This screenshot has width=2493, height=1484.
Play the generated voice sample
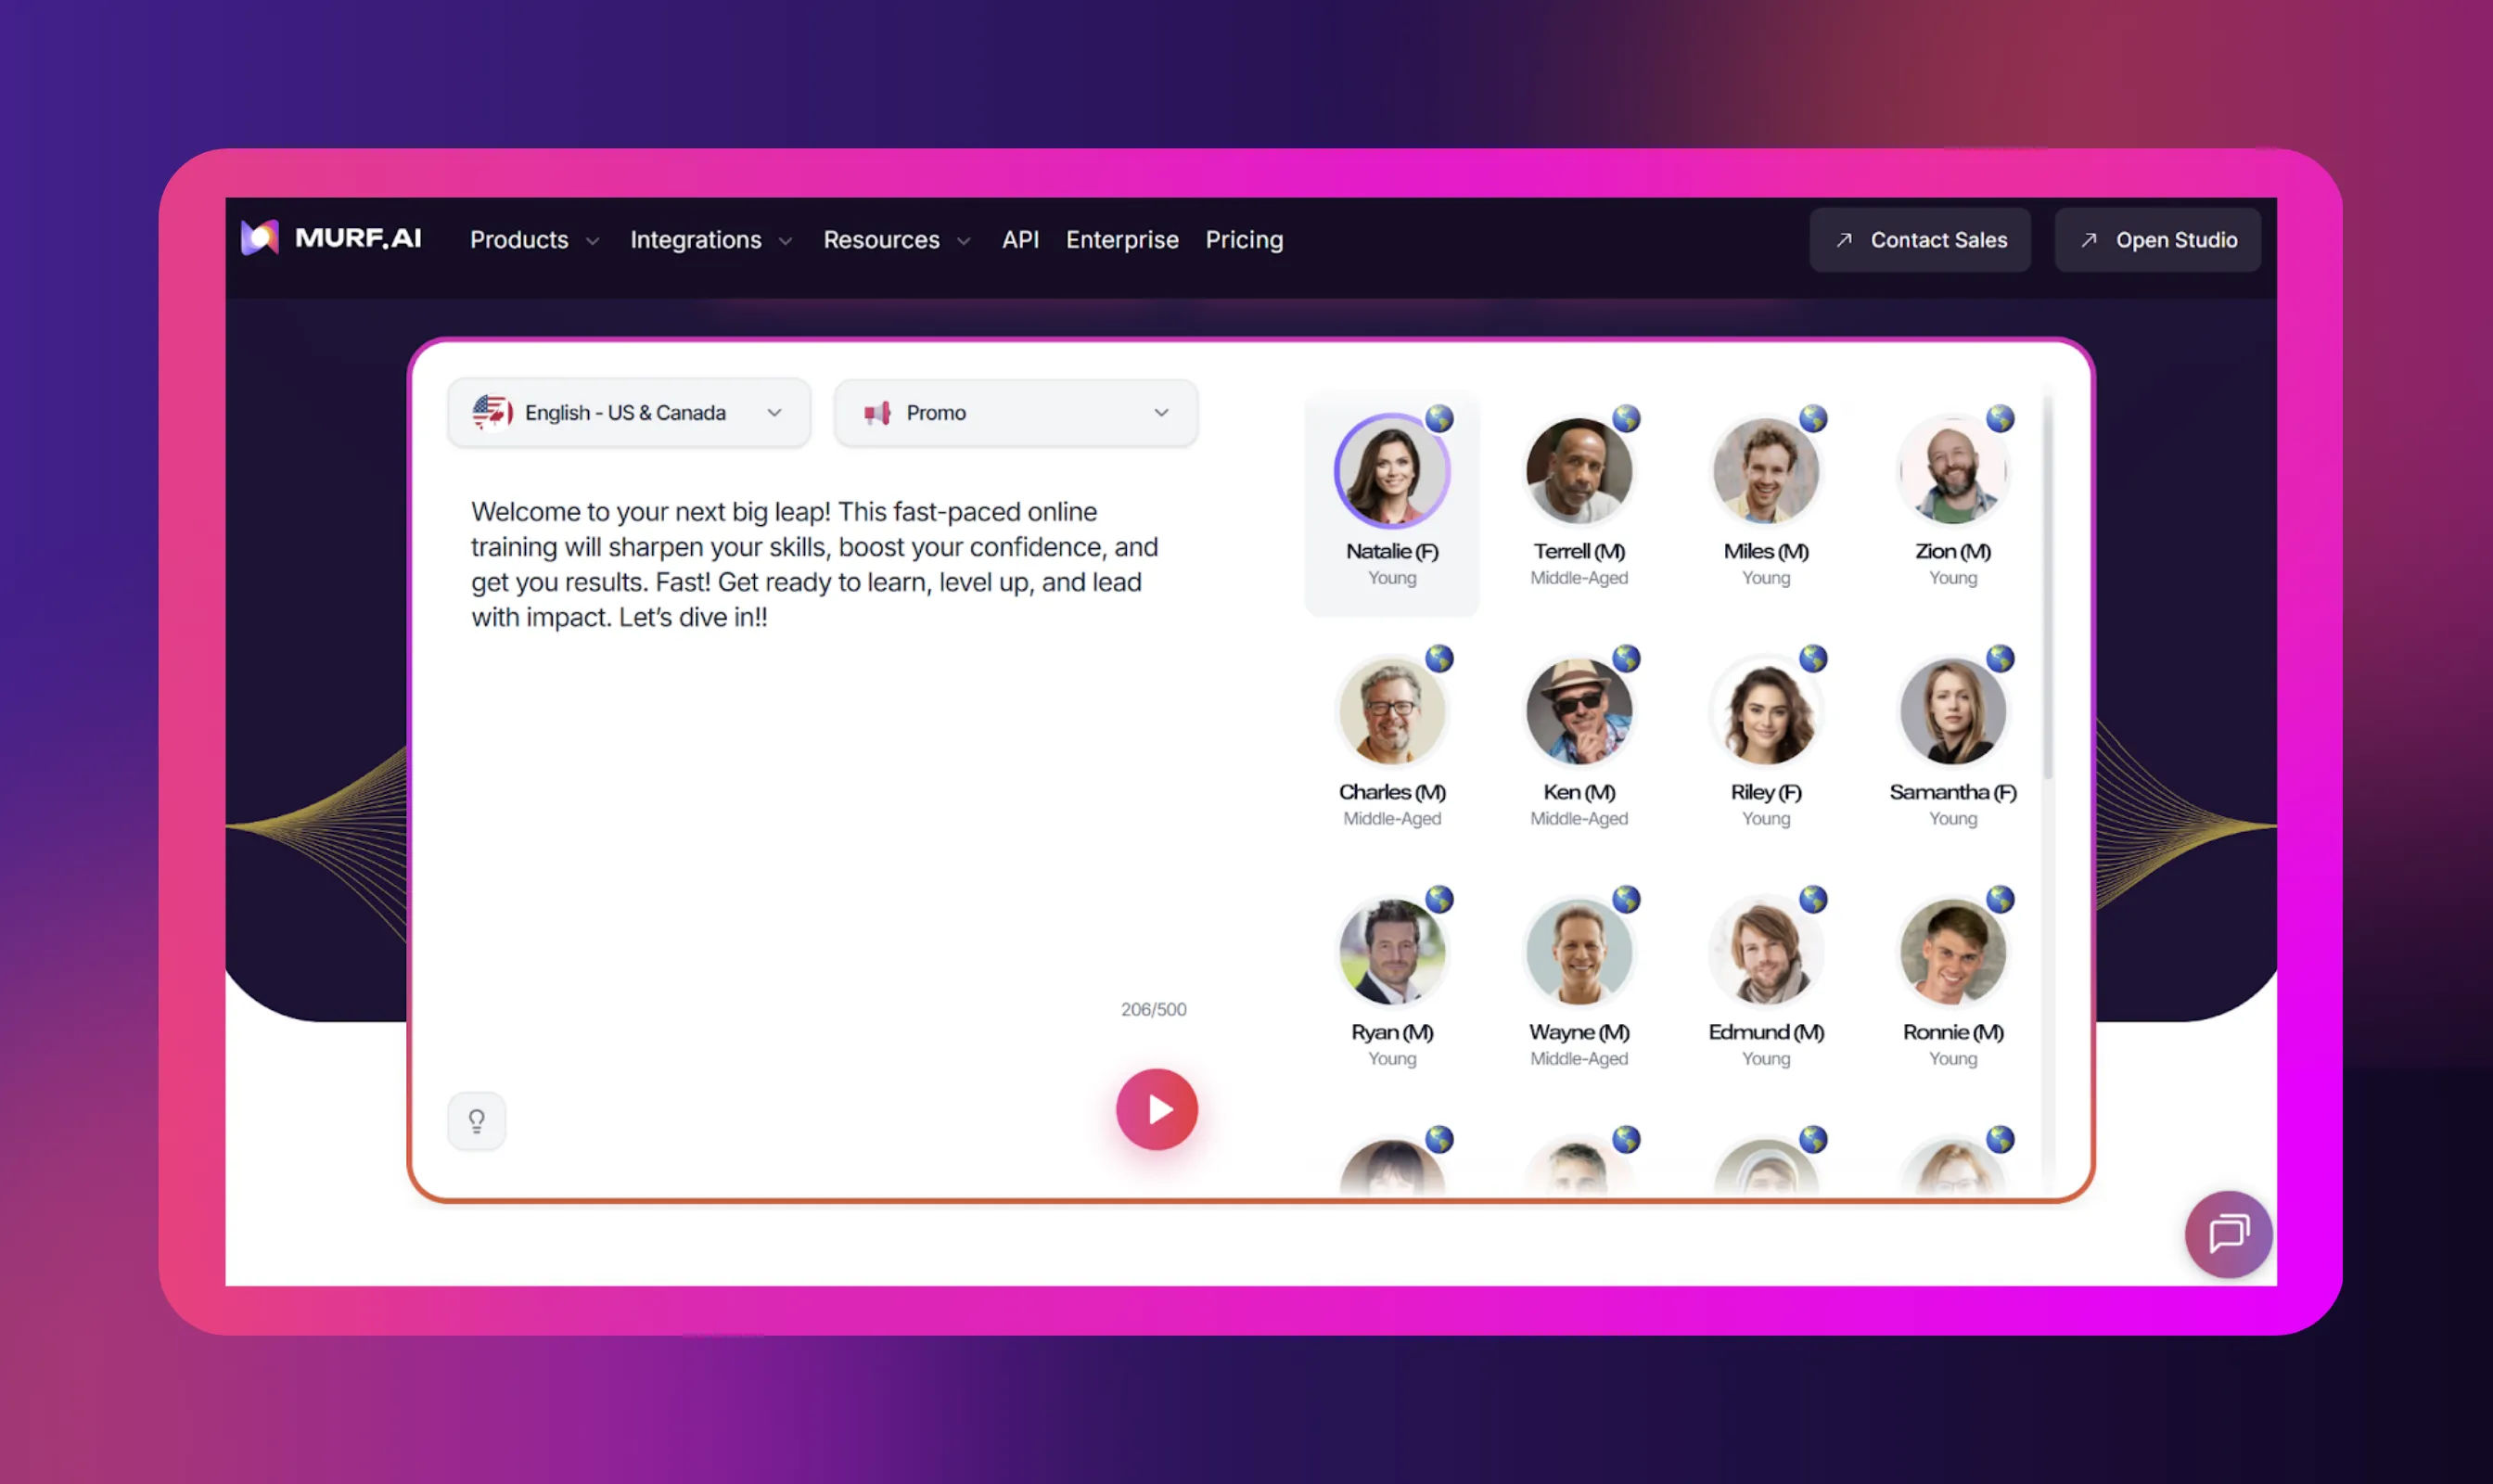point(1156,1108)
